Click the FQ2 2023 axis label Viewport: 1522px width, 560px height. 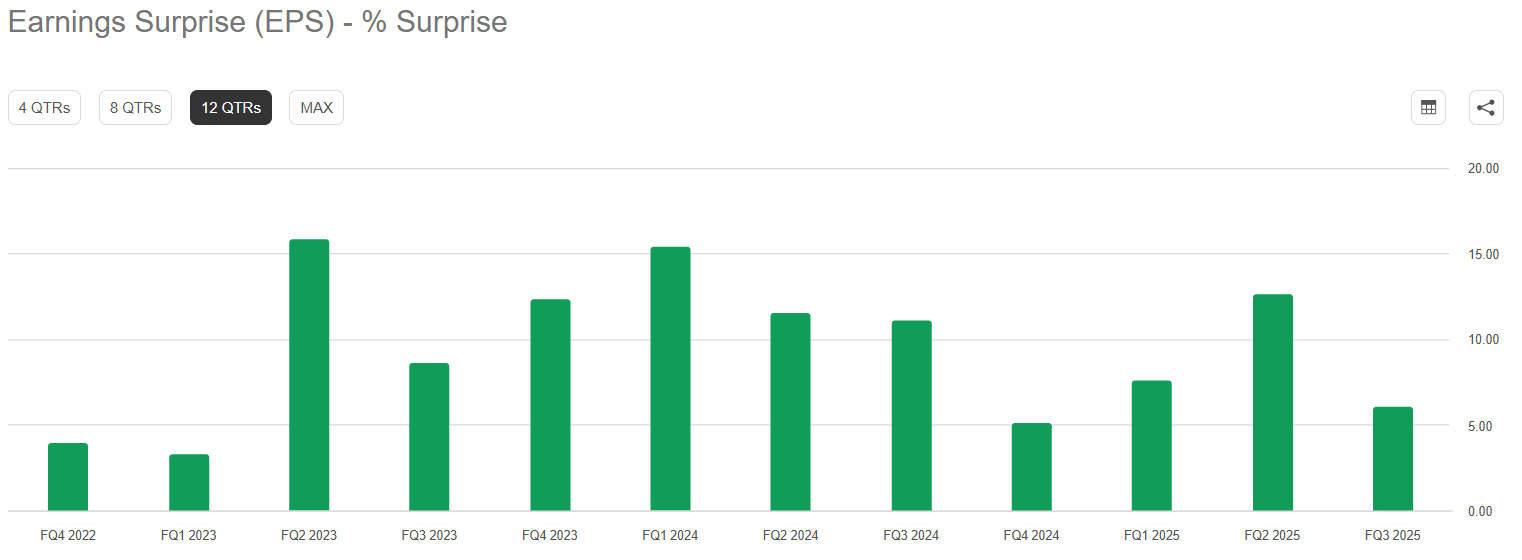309,536
